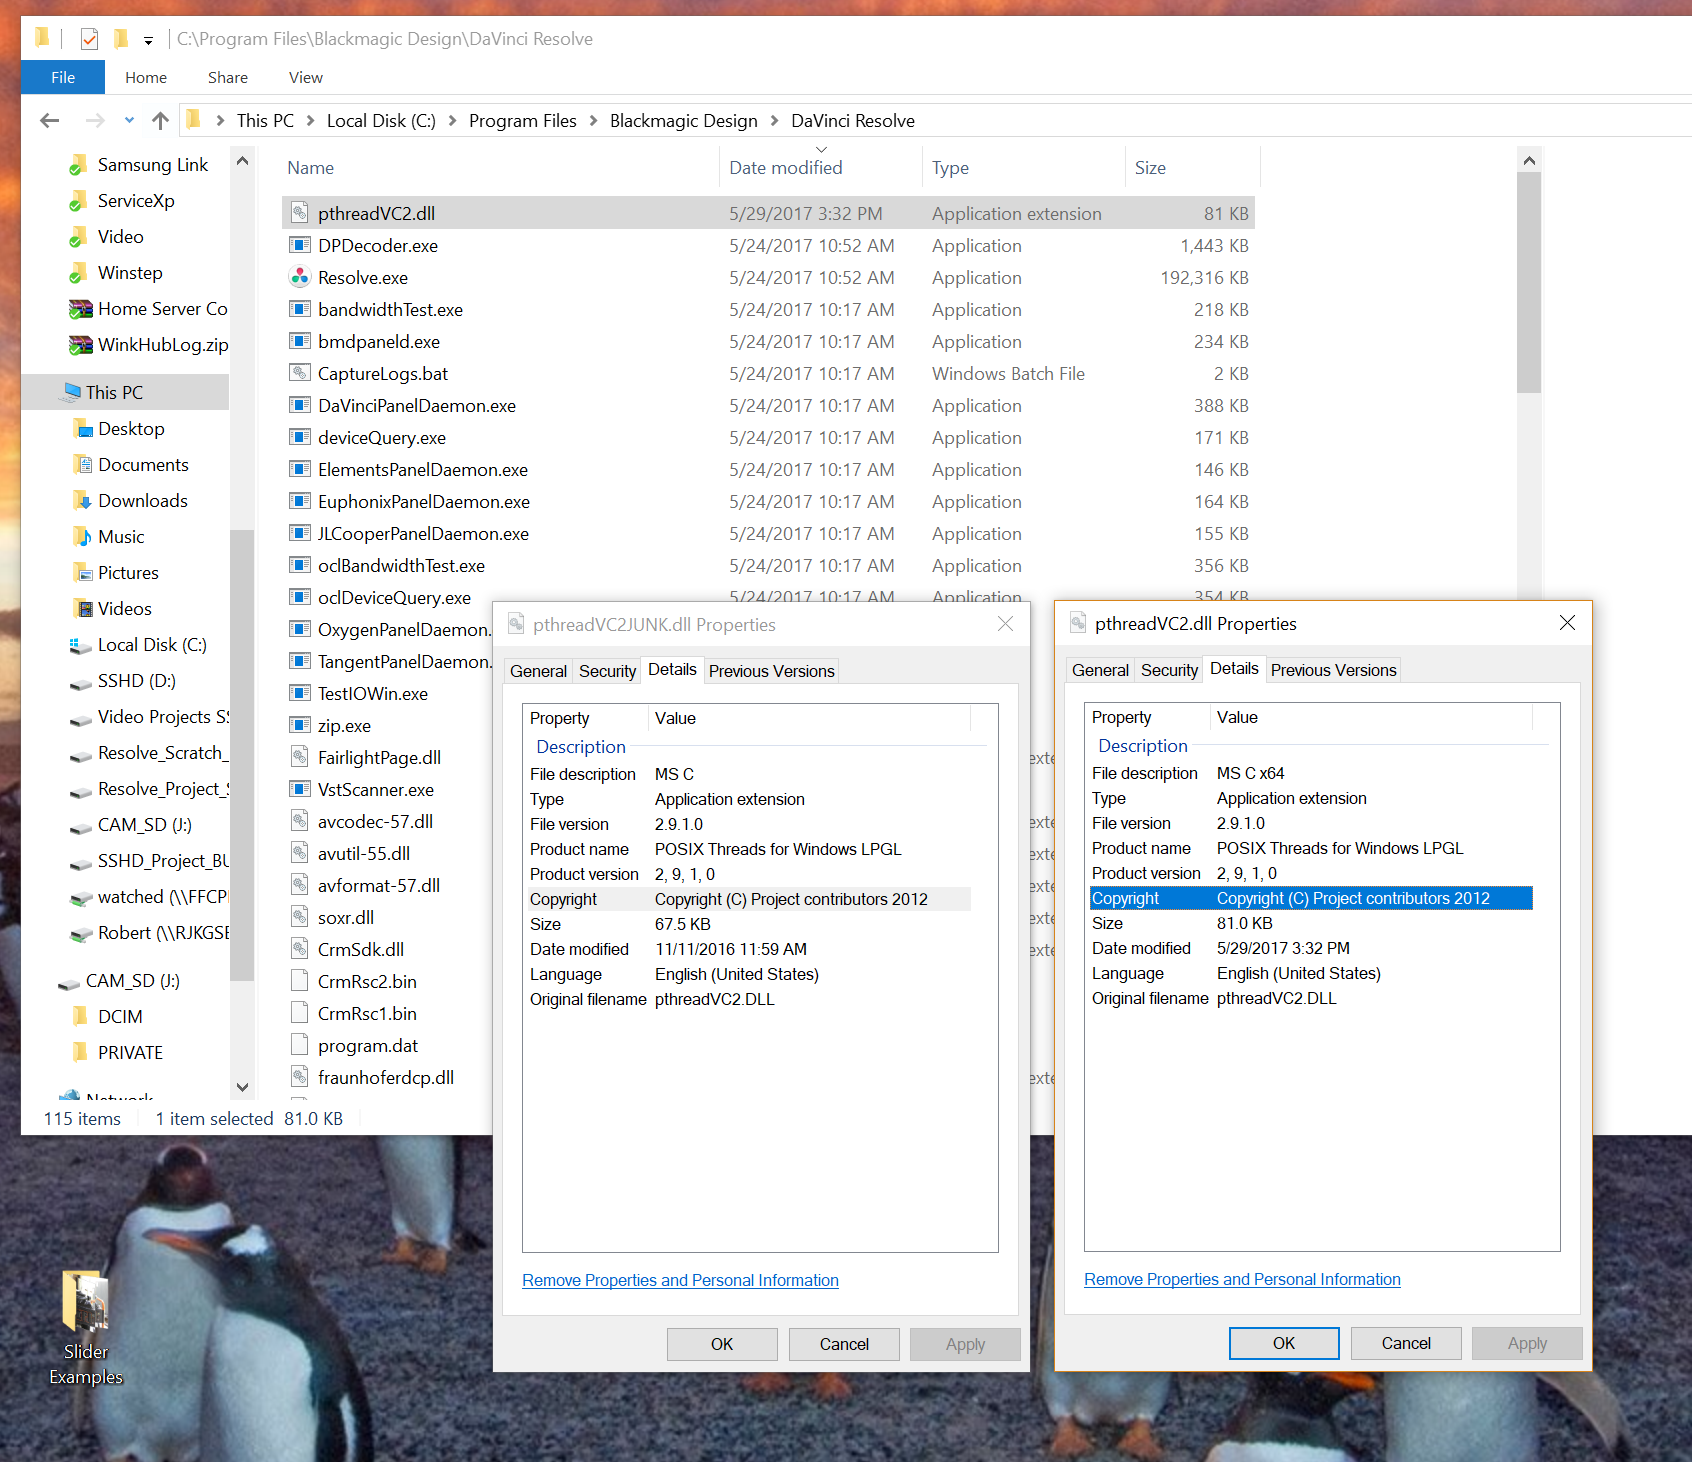Click the Back navigation arrow
Viewport: 1692px width, 1462px height.
(50, 121)
